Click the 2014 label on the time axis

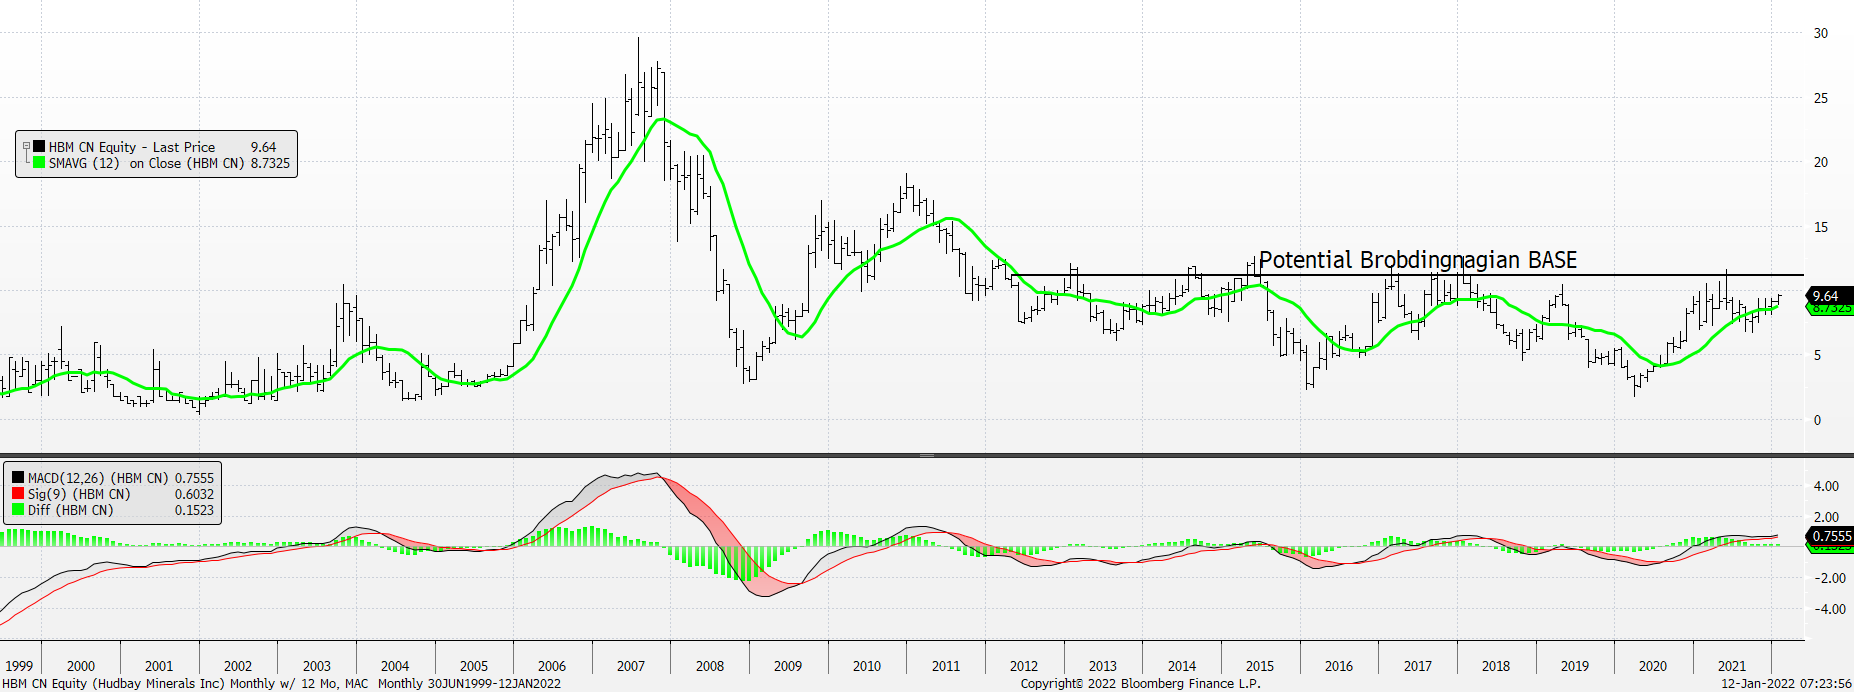[x=1182, y=666]
